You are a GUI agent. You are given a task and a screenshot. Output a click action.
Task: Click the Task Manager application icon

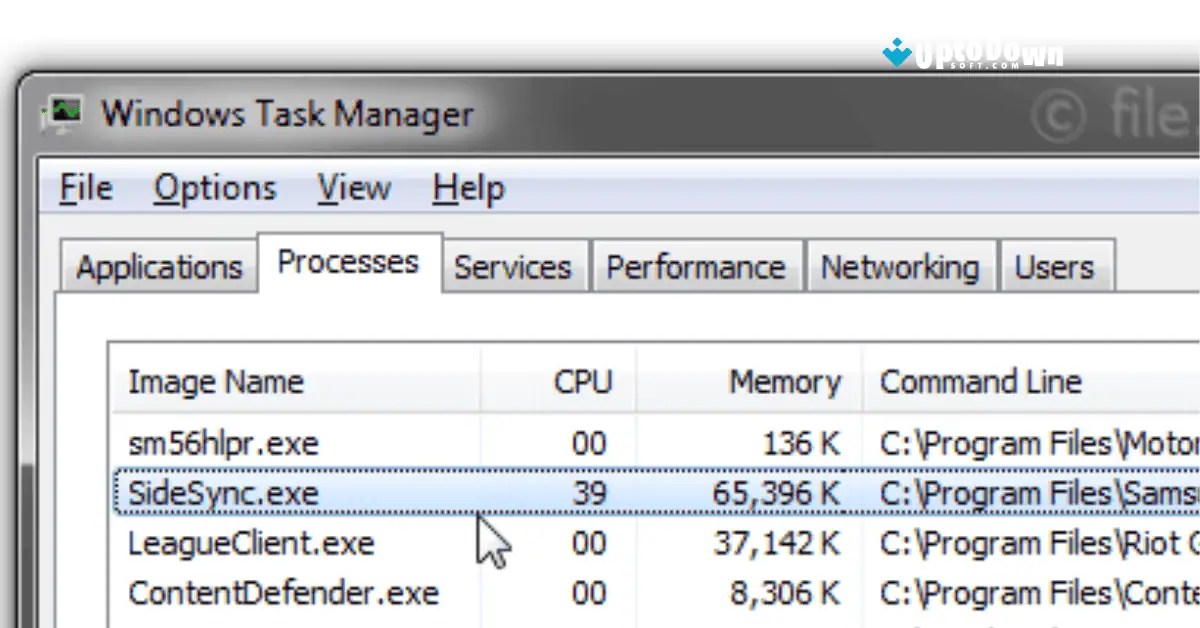coord(66,113)
